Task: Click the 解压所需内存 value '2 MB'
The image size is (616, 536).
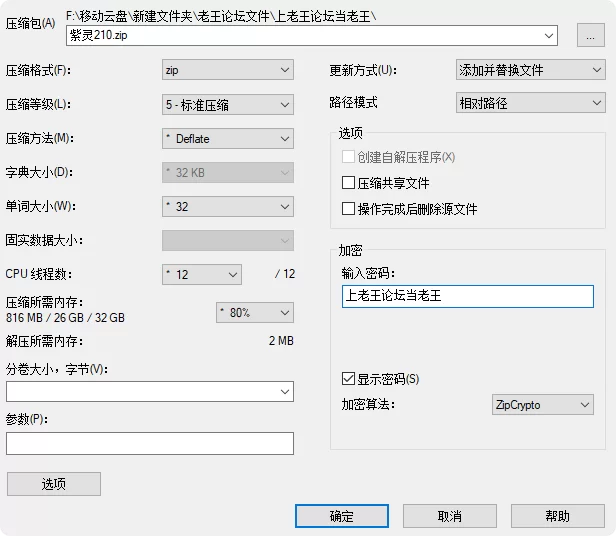Action: click(x=281, y=341)
